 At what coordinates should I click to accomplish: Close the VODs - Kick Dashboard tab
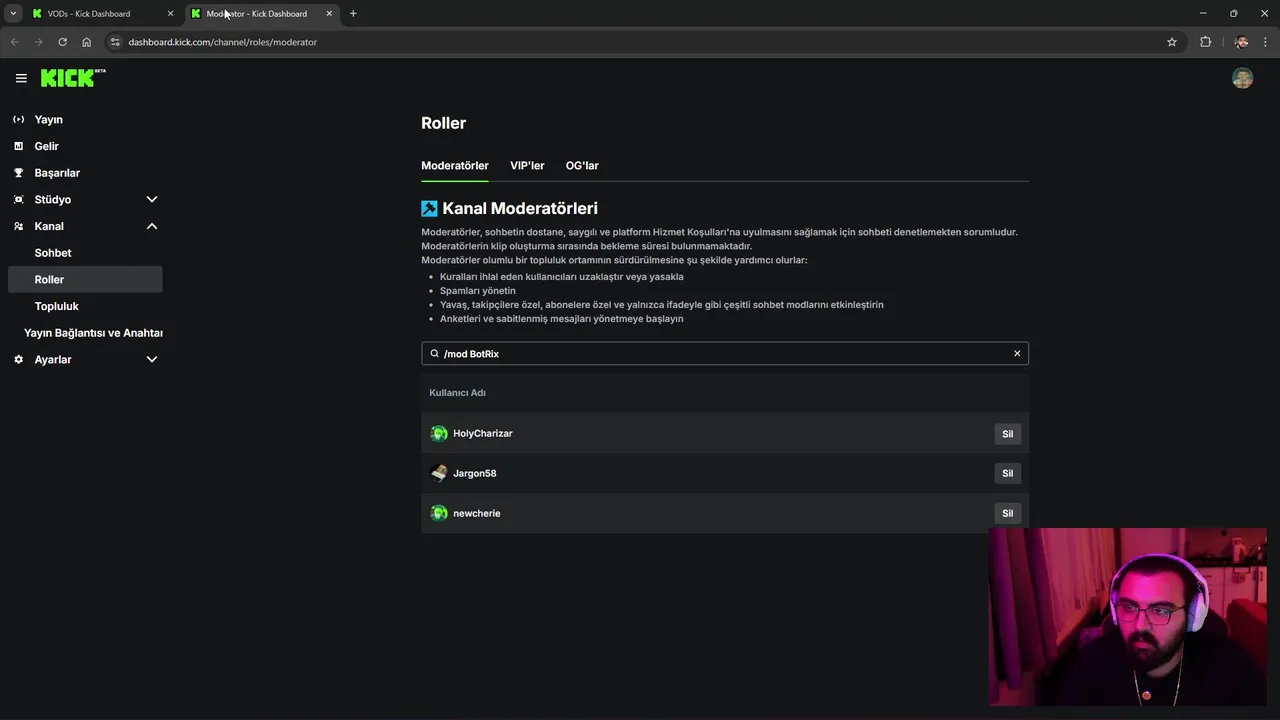pyautogui.click(x=170, y=14)
